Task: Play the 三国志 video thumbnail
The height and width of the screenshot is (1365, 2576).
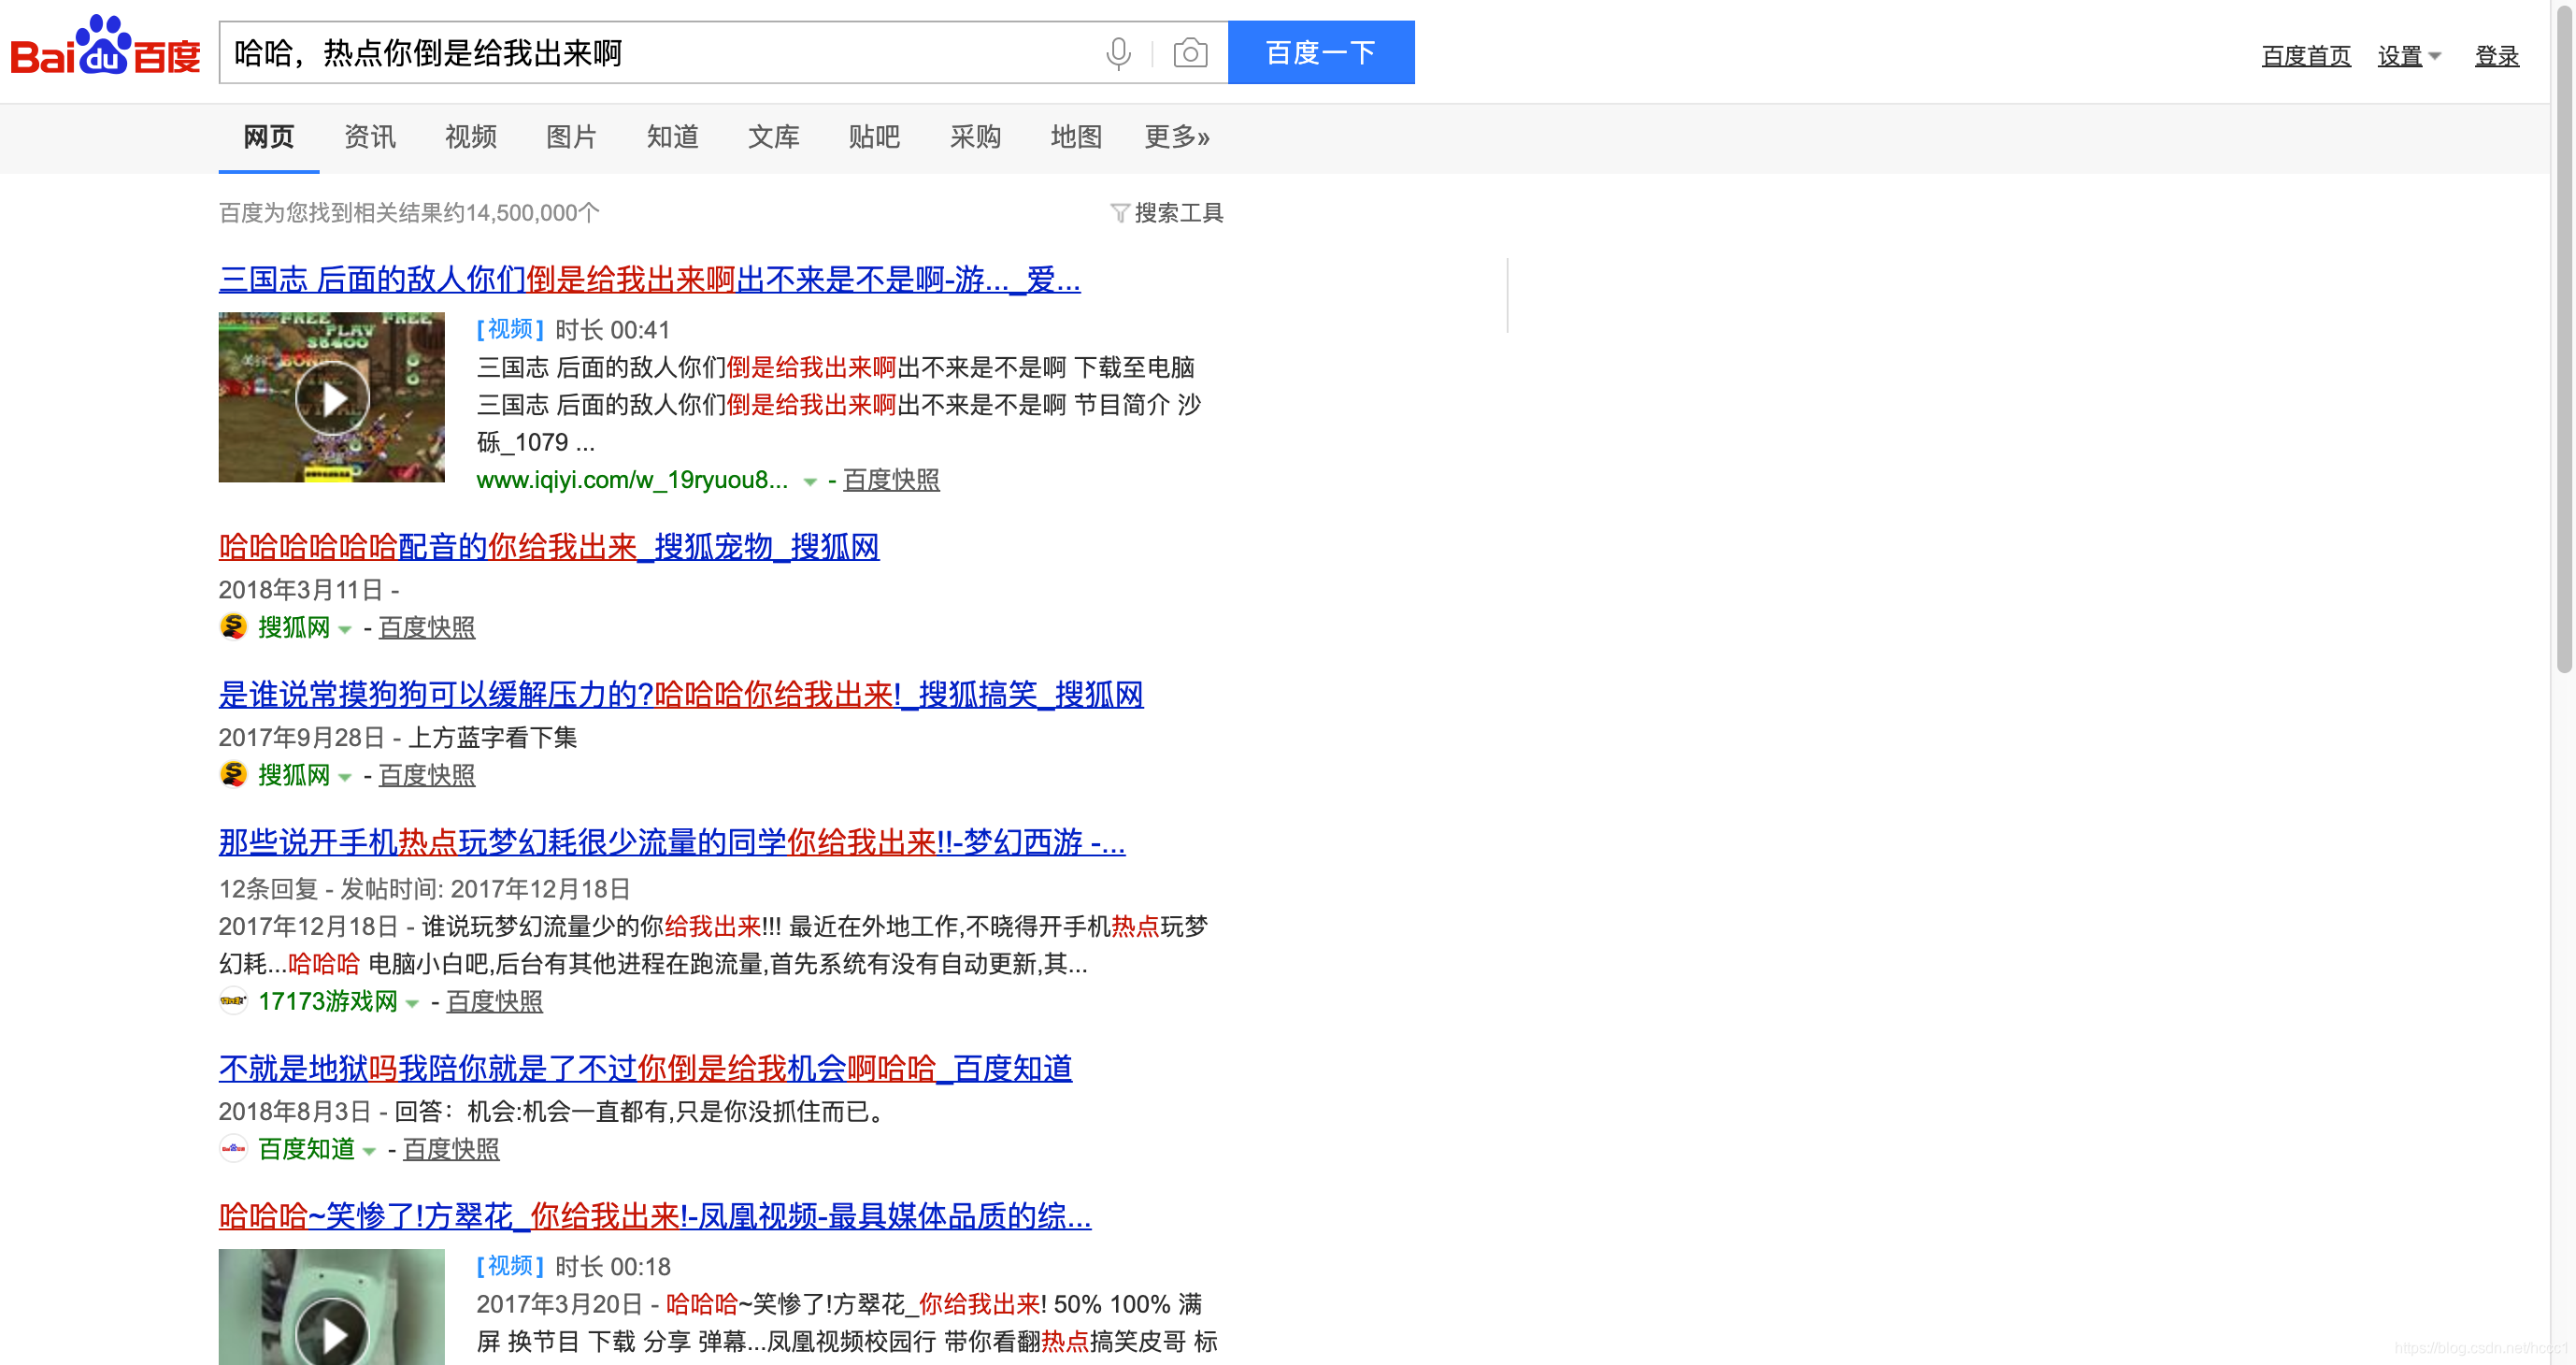Action: 332,397
